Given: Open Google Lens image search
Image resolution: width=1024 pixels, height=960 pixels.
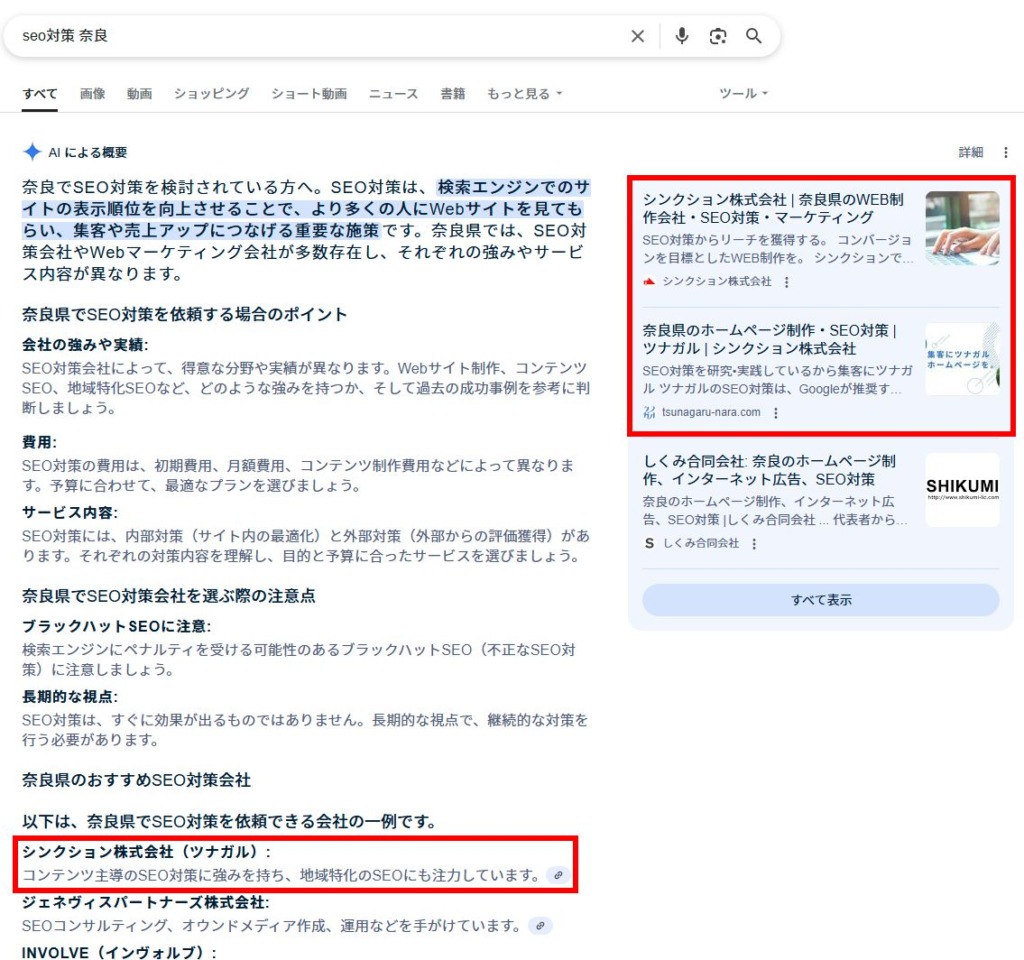Looking at the screenshot, I should pos(718,36).
